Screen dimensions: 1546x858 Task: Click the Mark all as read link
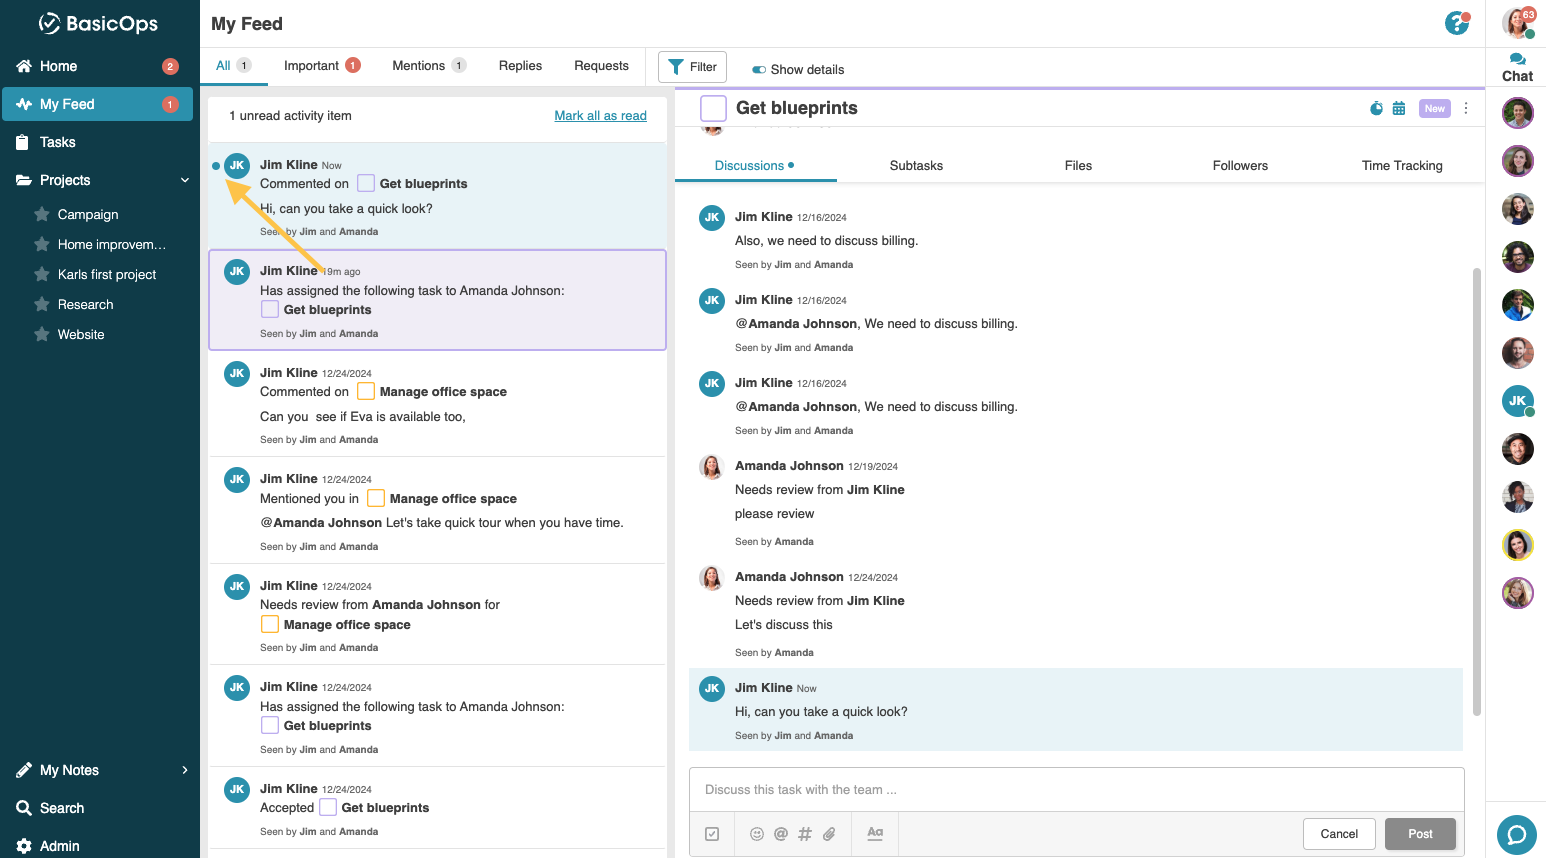[x=600, y=115]
